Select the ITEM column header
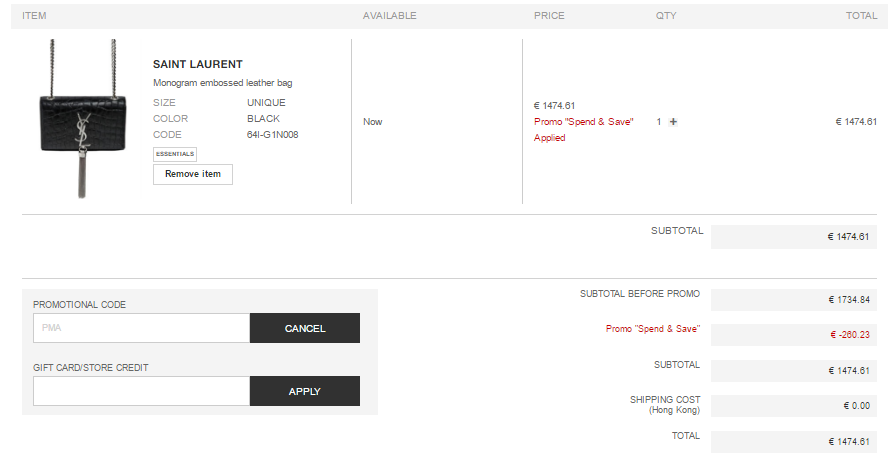This screenshot has width=894, height=465. click(x=34, y=16)
